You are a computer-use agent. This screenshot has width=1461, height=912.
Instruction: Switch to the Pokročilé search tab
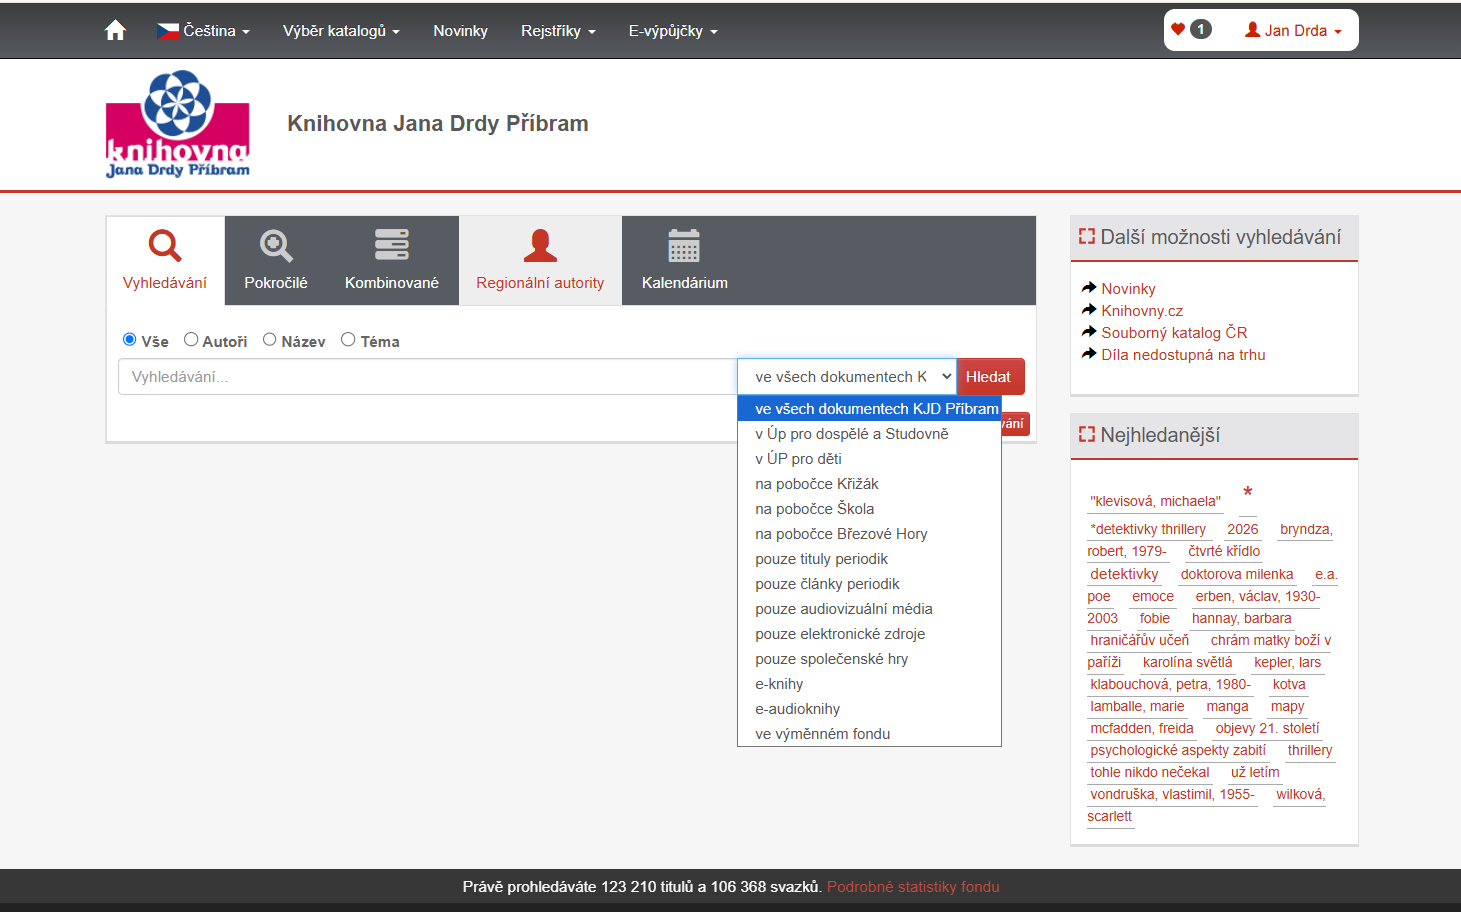[276, 260]
